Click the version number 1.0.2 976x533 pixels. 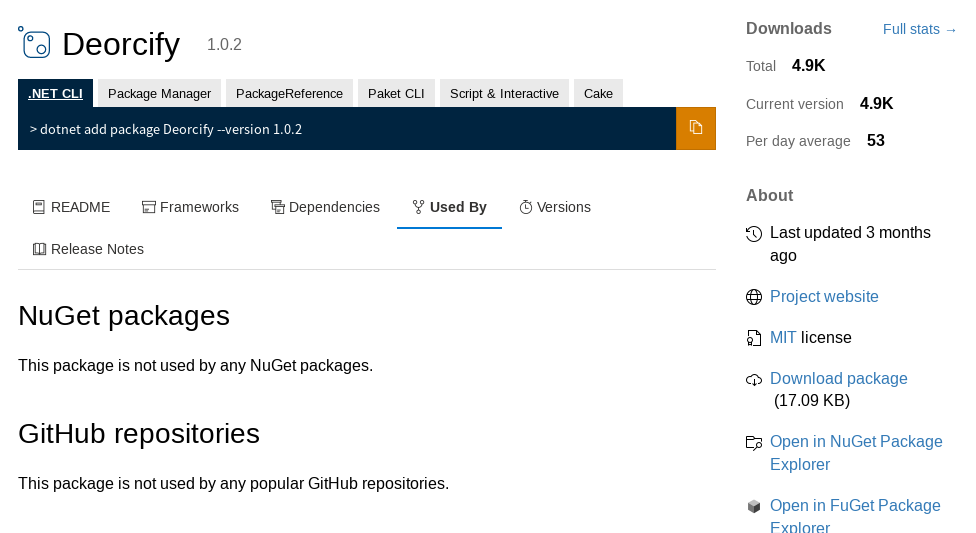tap(224, 45)
